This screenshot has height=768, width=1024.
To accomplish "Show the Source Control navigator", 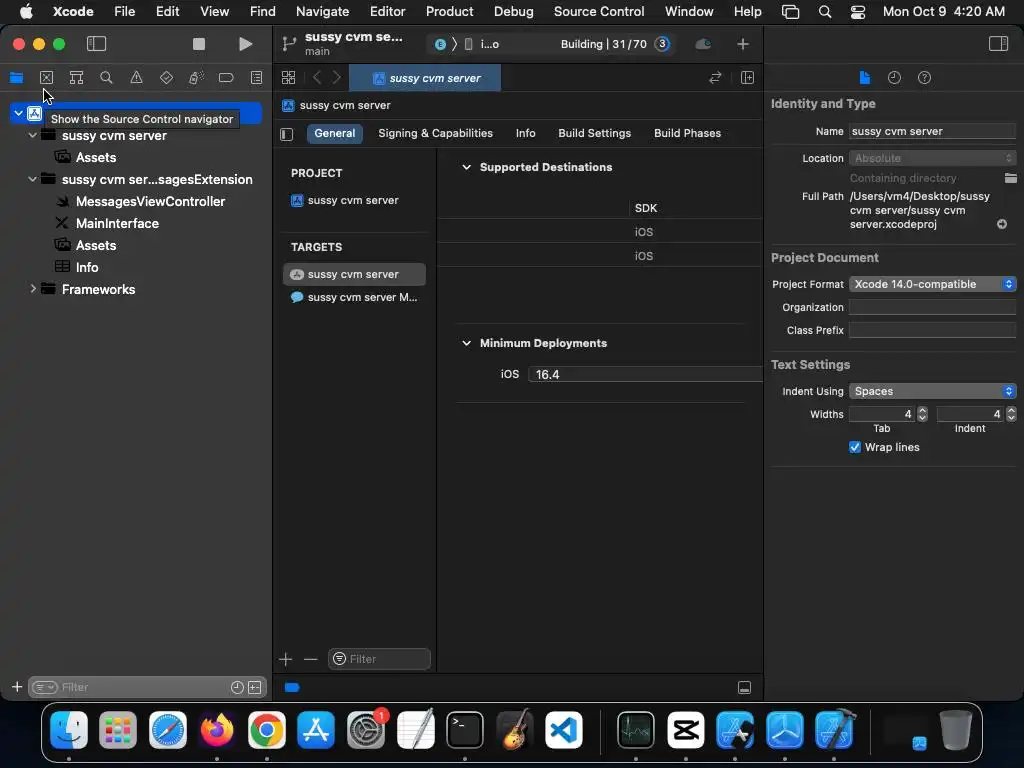I will pos(46,78).
